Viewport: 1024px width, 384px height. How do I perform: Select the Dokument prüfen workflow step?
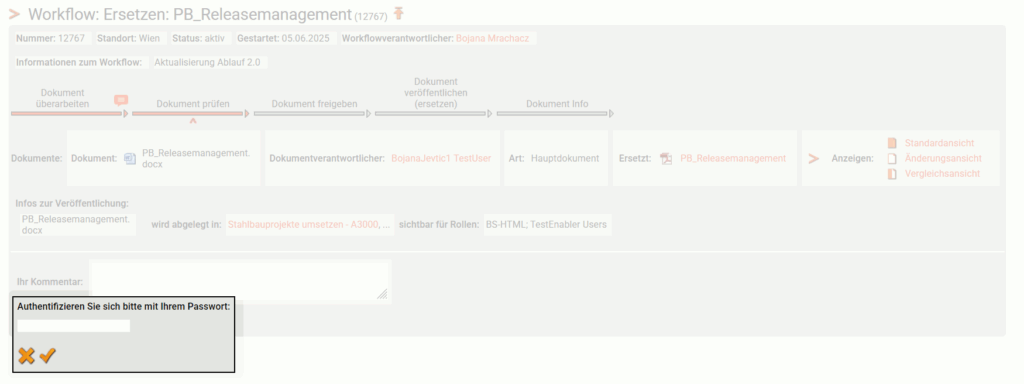click(193, 104)
